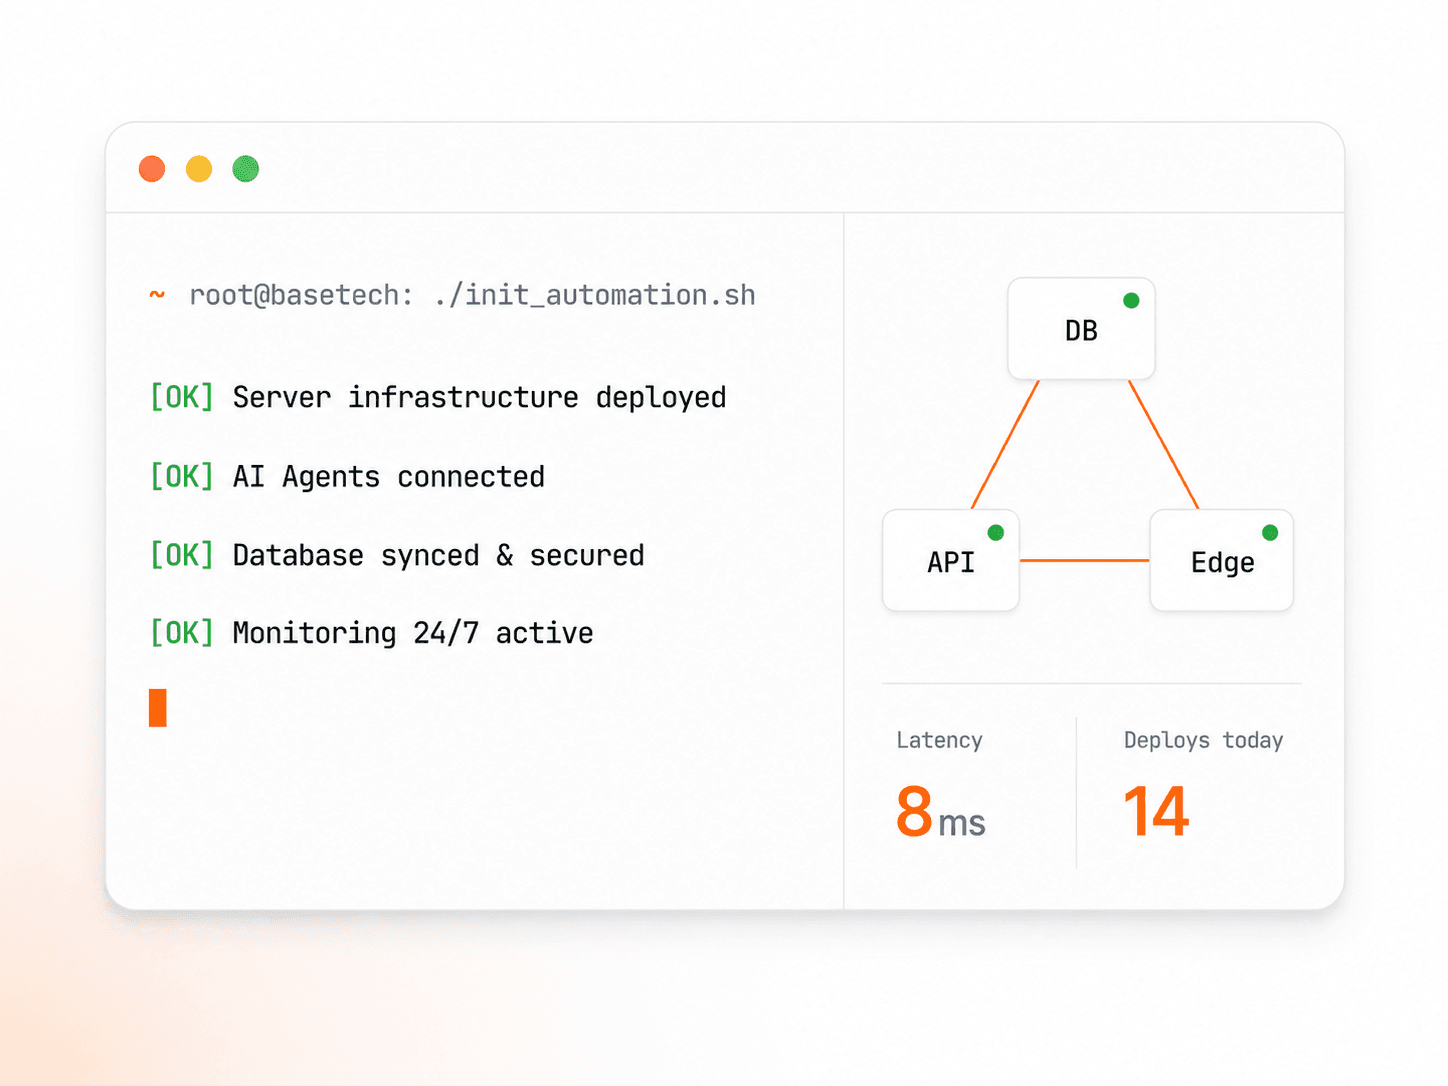Click the 14 deploys count
The width and height of the screenshot is (1448, 1086).
[x=1157, y=812]
